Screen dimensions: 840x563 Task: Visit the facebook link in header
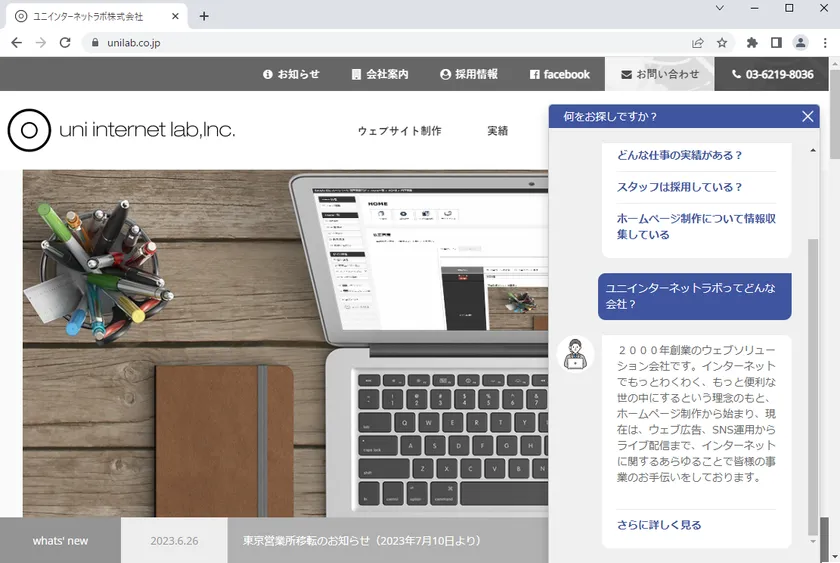tap(560, 74)
